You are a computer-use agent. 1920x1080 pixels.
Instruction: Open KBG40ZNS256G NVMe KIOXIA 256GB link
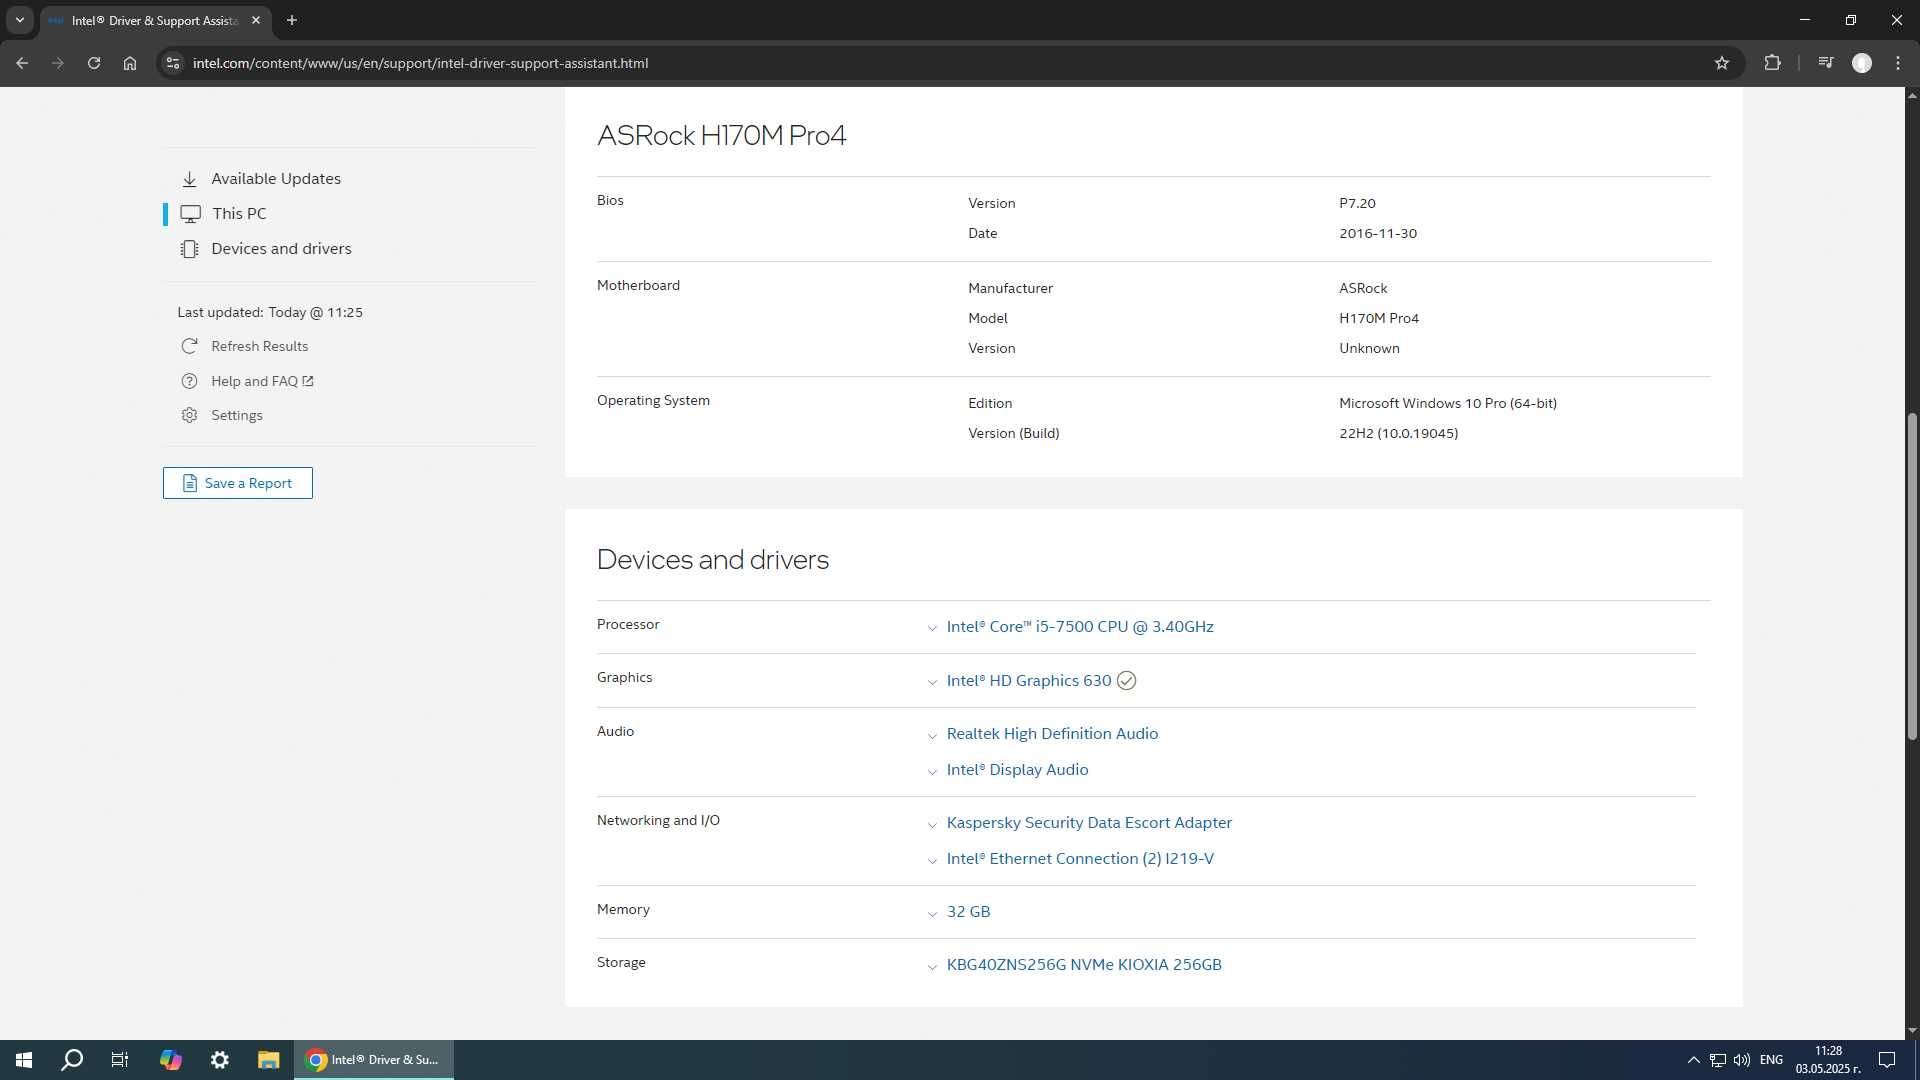(x=1084, y=964)
